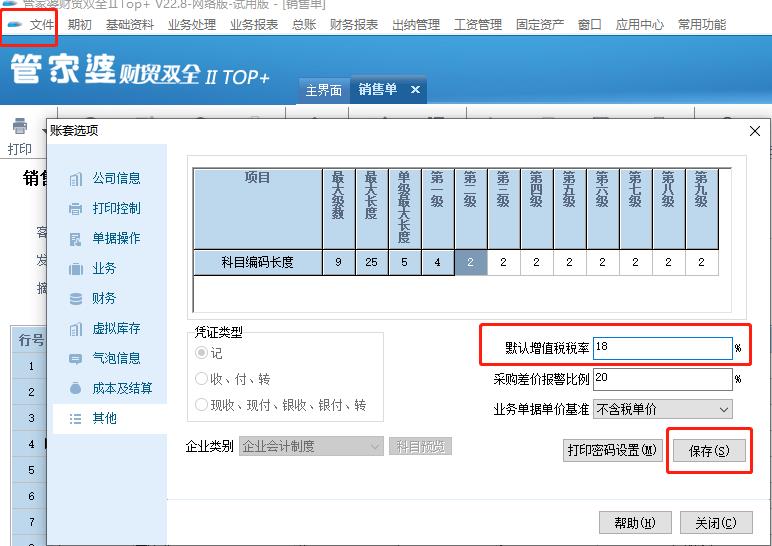Click the 成本及结算 bag icon
Screen dimensions: 772x546
[75, 388]
